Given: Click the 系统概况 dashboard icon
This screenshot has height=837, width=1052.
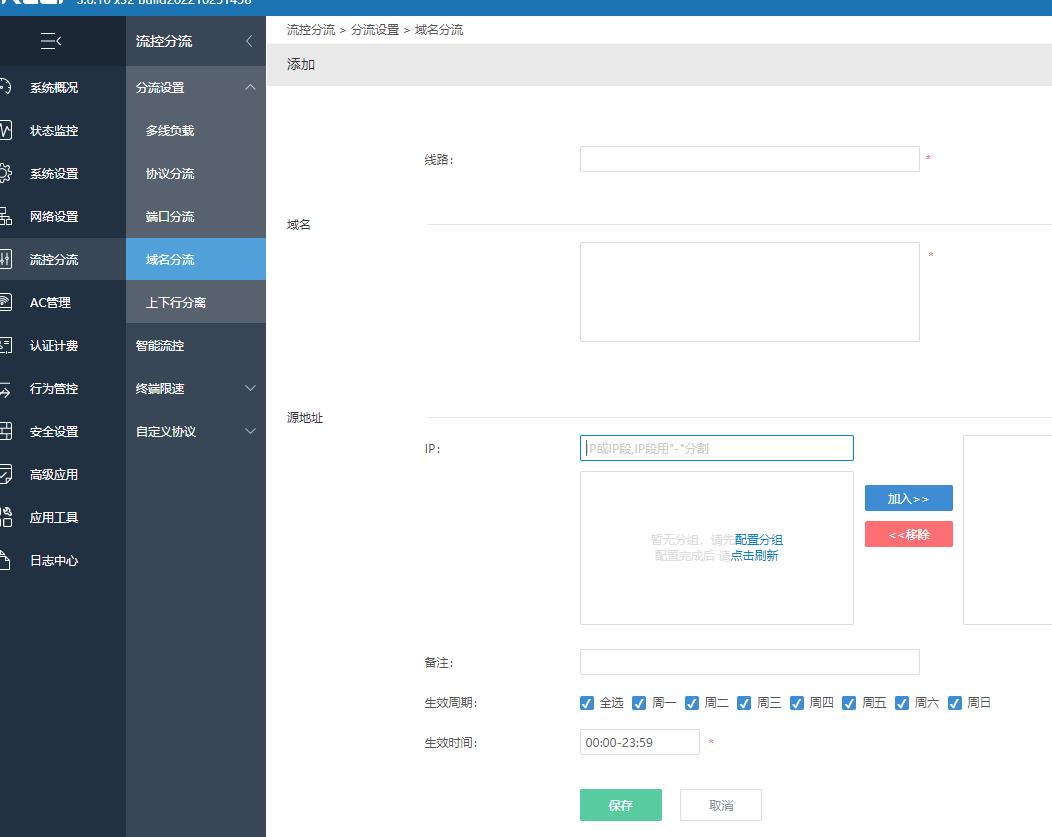Looking at the screenshot, I should click(5, 87).
